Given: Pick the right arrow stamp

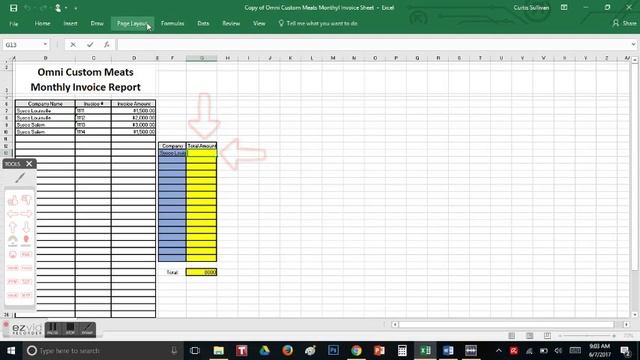Looking at the screenshot, I should (x=27, y=214).
